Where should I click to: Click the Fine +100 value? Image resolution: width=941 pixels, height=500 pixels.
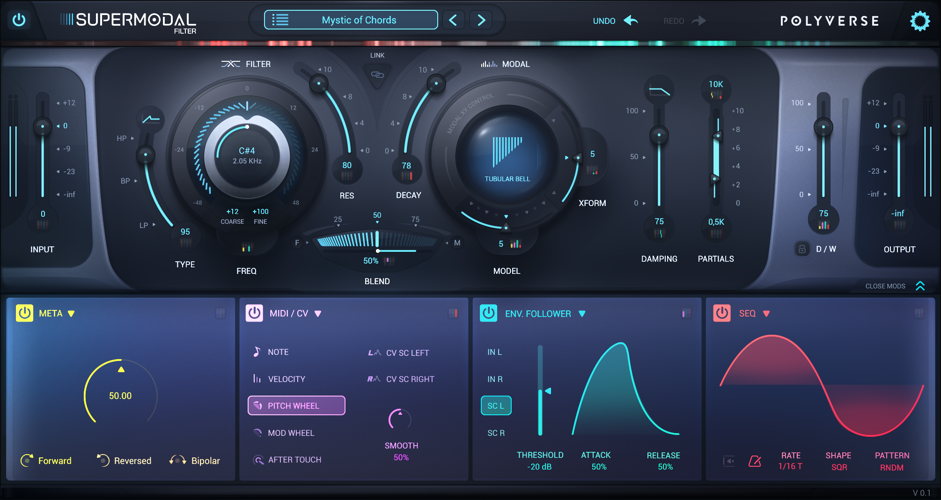260,212
